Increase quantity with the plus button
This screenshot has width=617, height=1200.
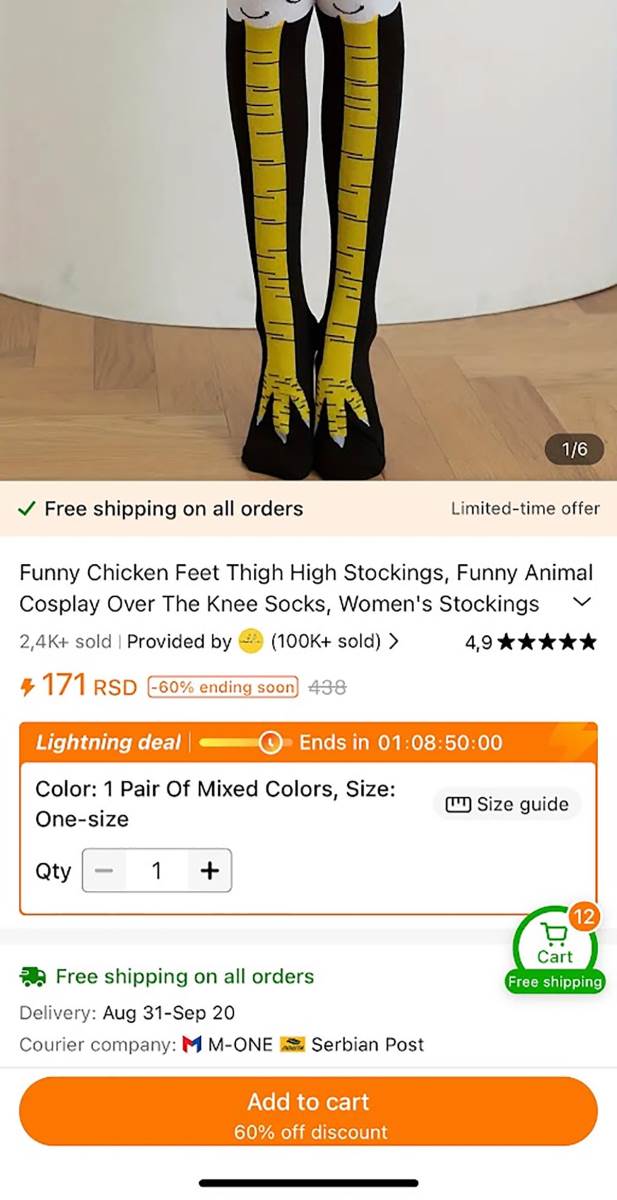tap(209, 870)
